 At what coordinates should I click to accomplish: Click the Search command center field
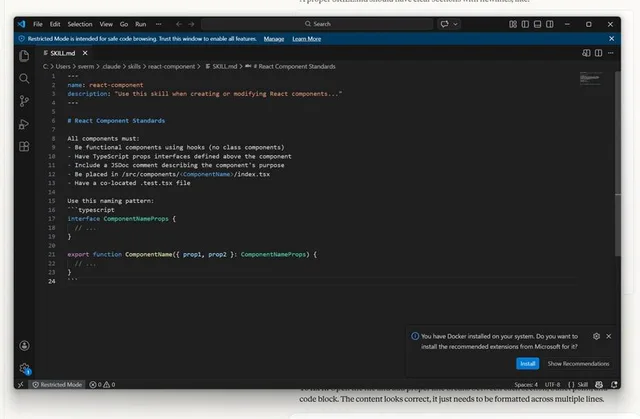(x=317, y=24)
